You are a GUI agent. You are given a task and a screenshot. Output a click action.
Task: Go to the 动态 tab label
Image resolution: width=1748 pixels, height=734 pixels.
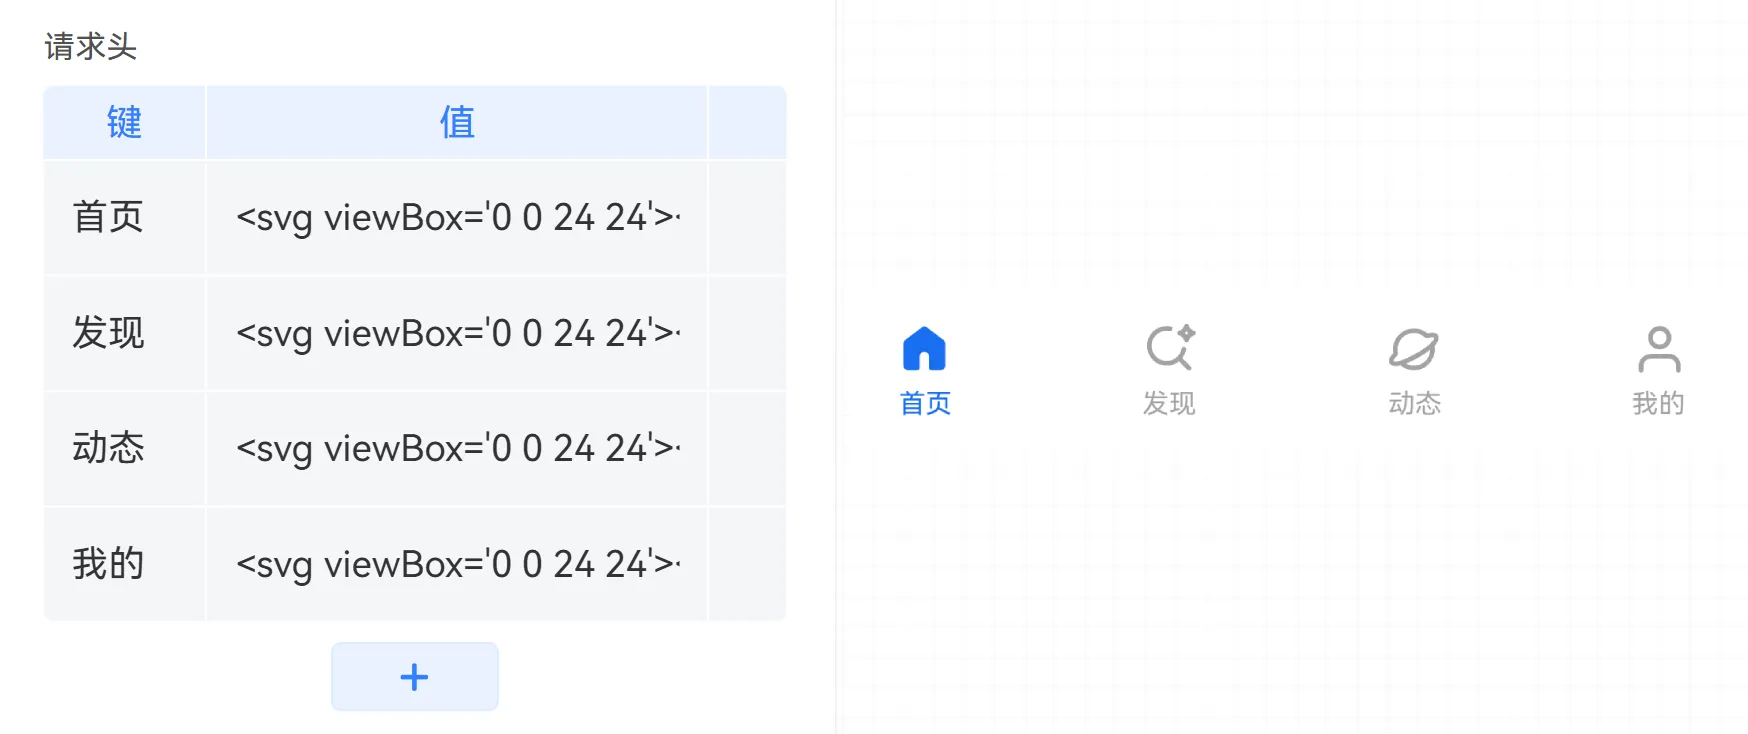pyautogui.click(x=1414, y=403)
